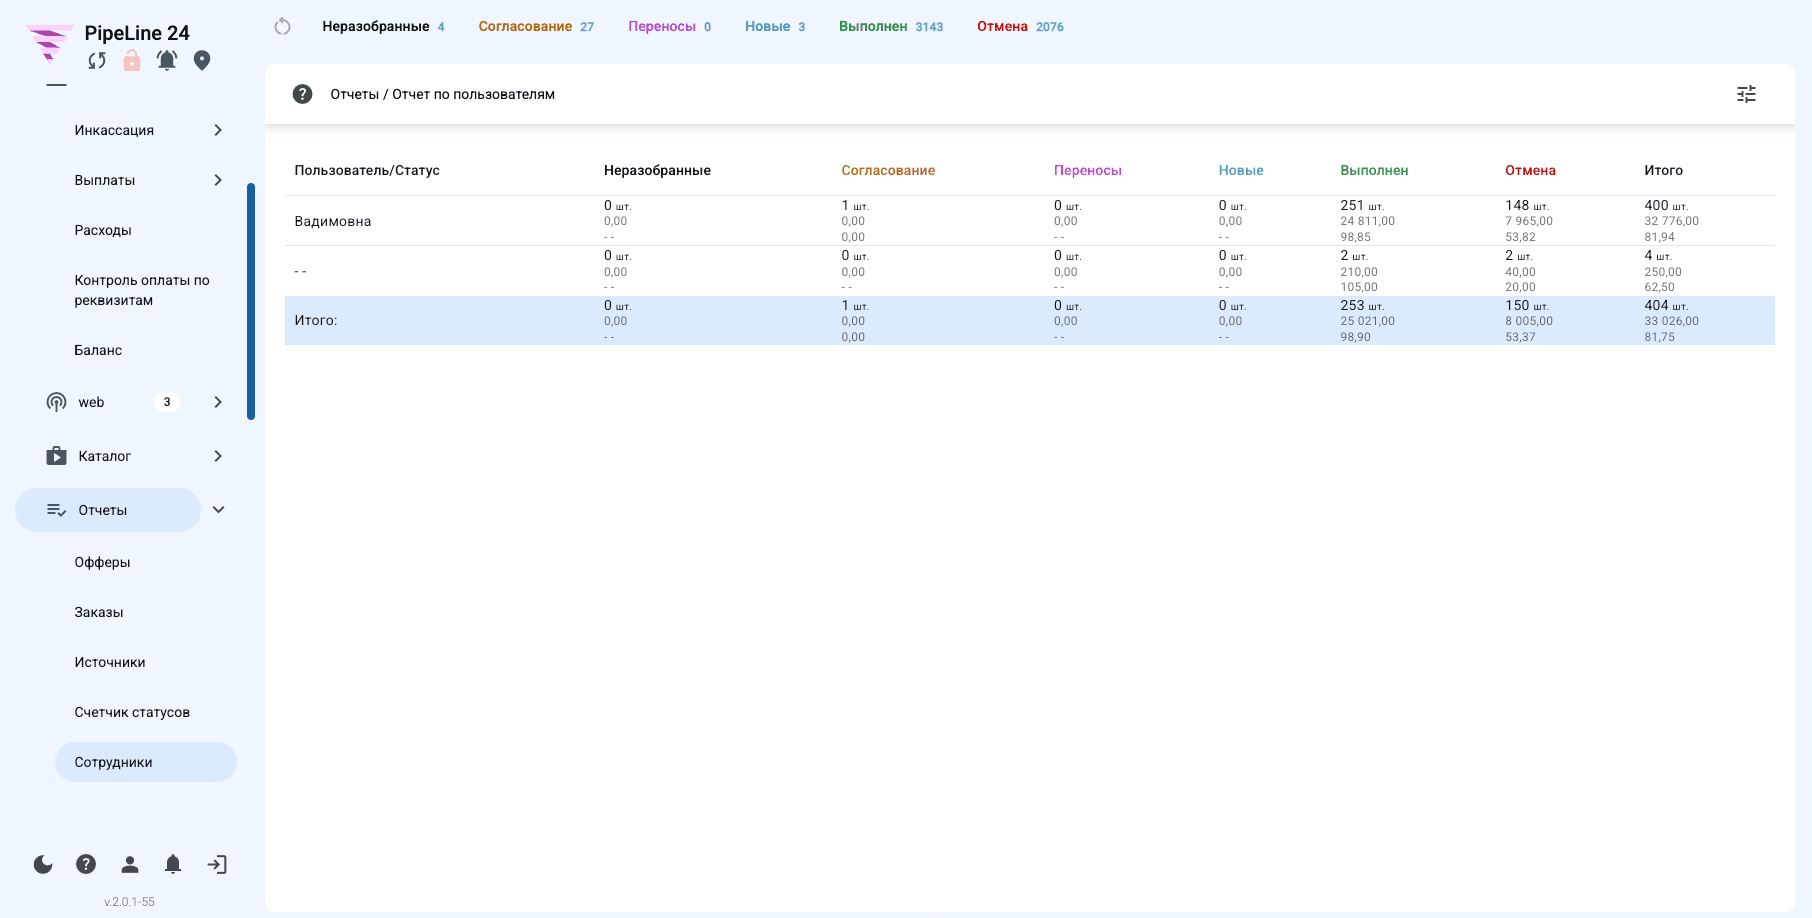Click the Выполнен column header
Image resolution: width=1812 pixels, height=918 pixels.
click(1374, 170)
